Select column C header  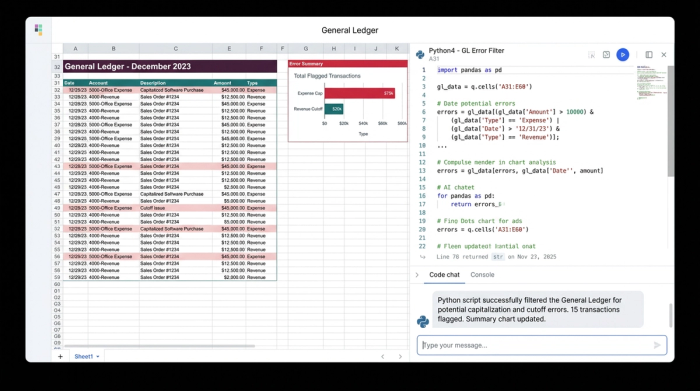175,49
